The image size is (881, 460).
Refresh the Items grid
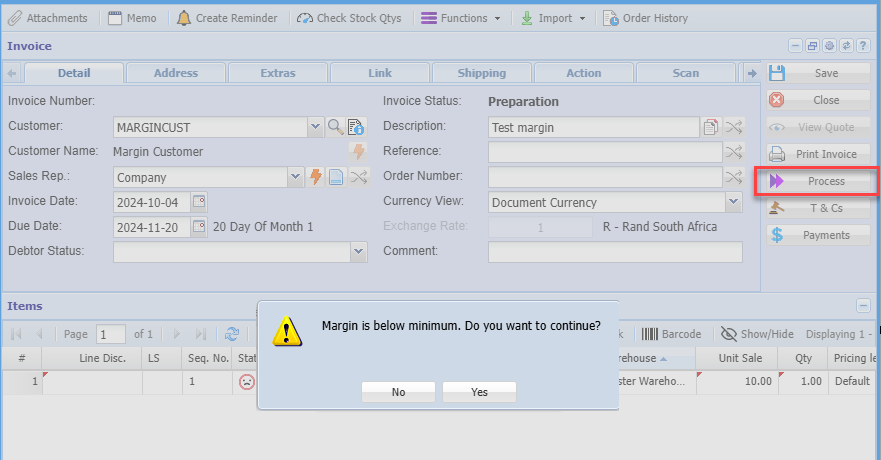pyautogui.click(x=232, y=334)
